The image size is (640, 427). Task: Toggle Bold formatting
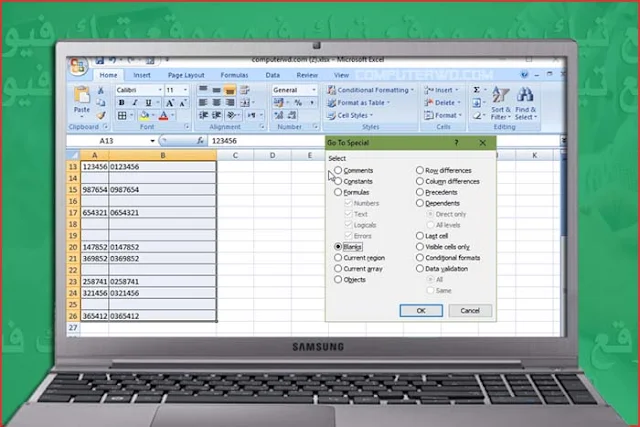coord(122,103)
